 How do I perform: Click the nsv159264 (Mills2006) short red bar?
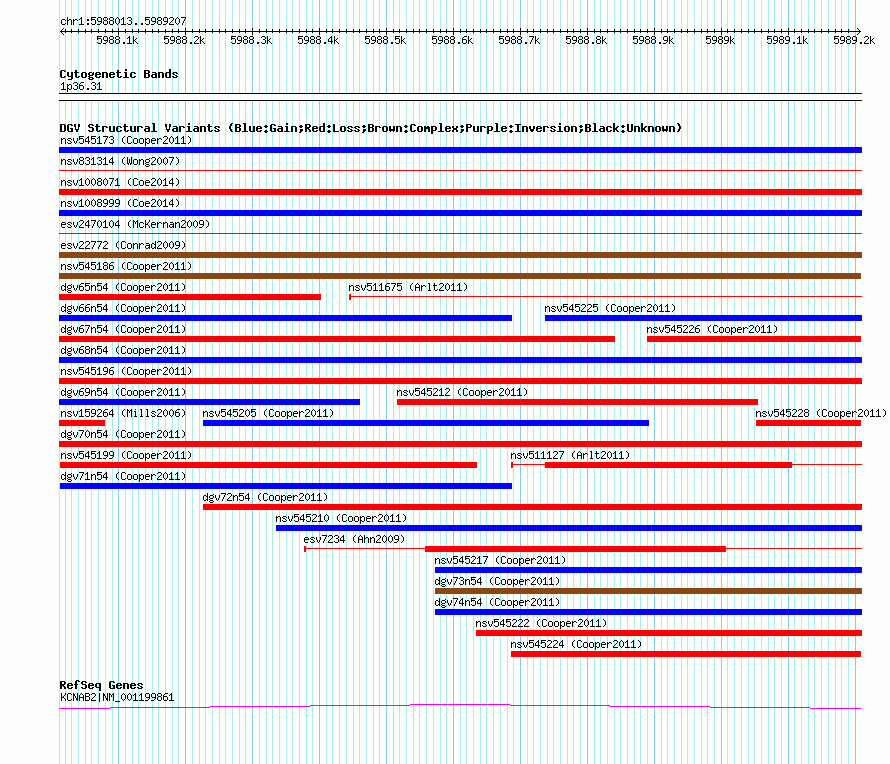click(x=82, y=423)
